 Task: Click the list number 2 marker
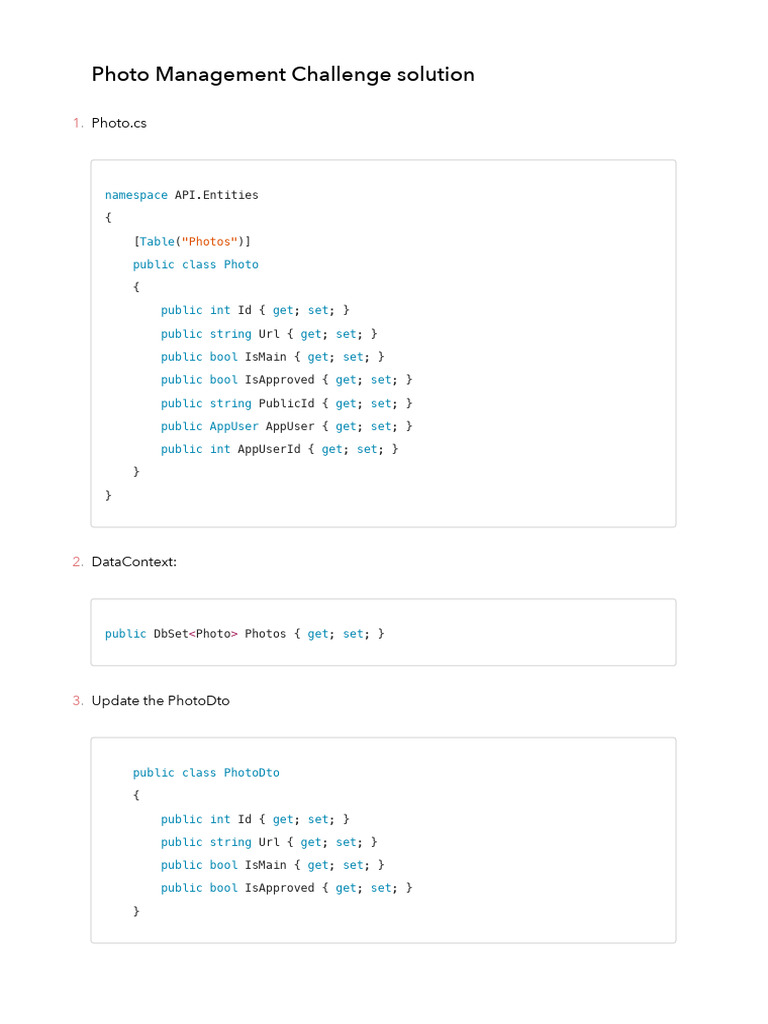(77, 562)
